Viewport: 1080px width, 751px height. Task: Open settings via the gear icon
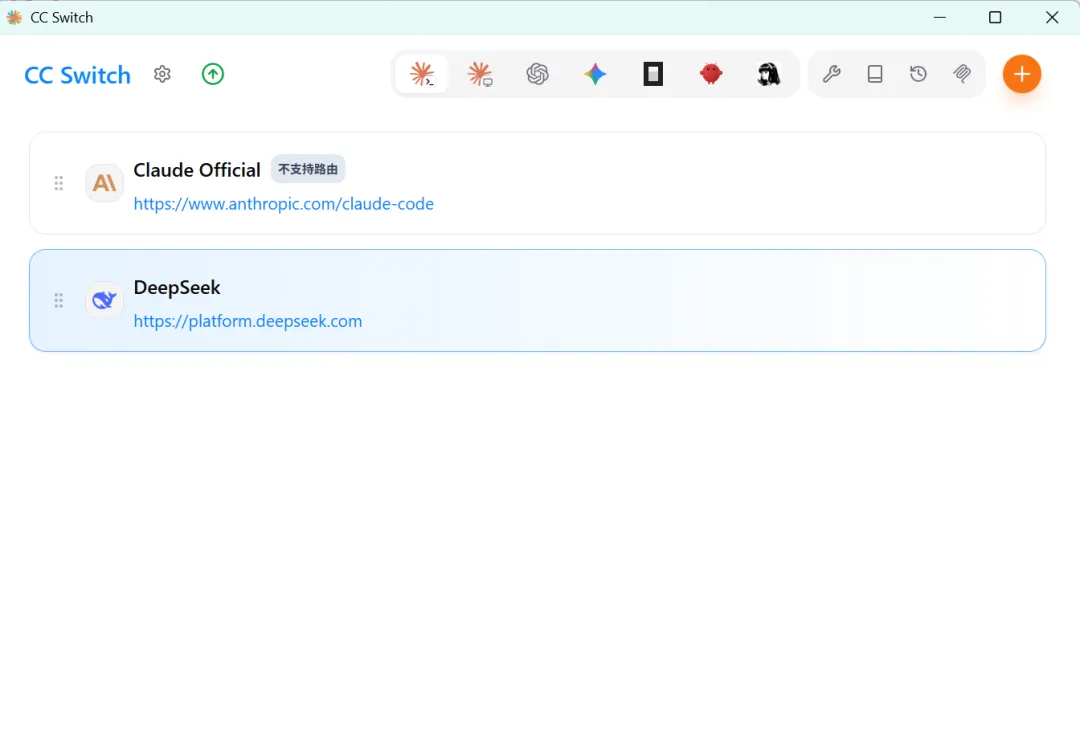click(162, 74)
